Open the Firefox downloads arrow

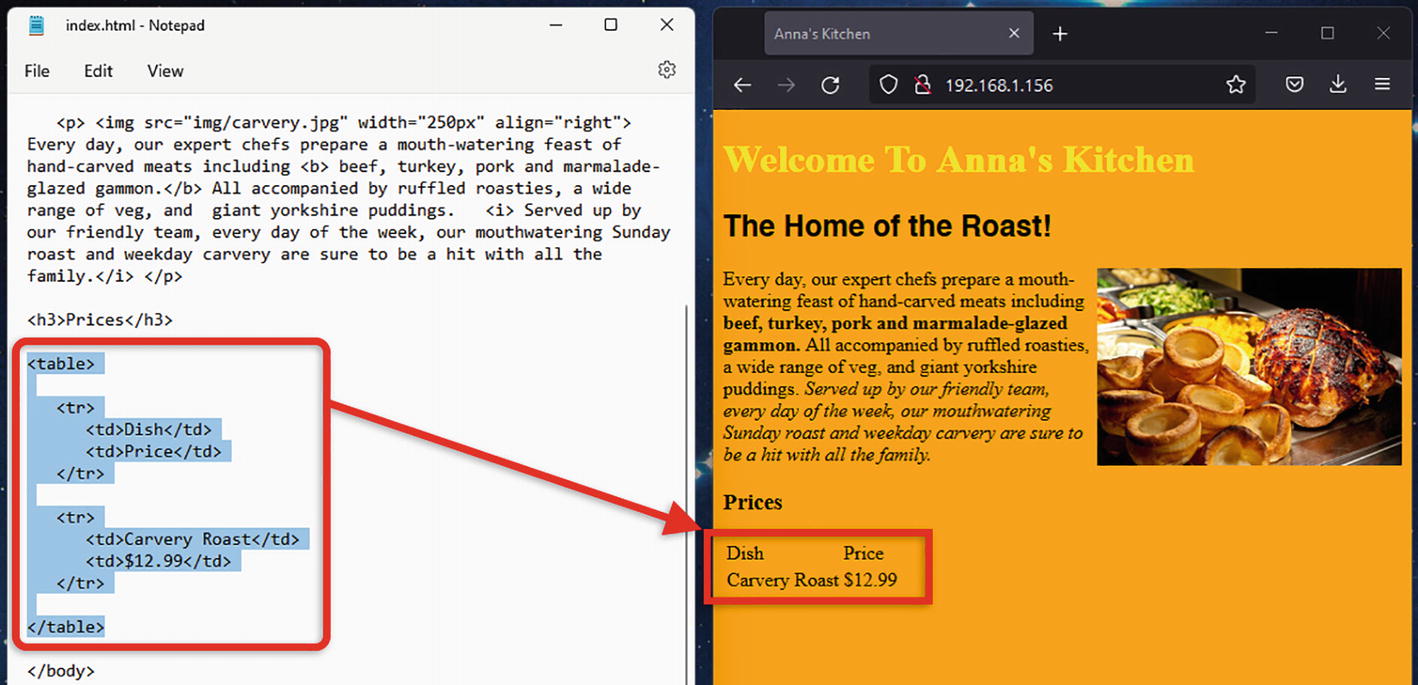1338,85
